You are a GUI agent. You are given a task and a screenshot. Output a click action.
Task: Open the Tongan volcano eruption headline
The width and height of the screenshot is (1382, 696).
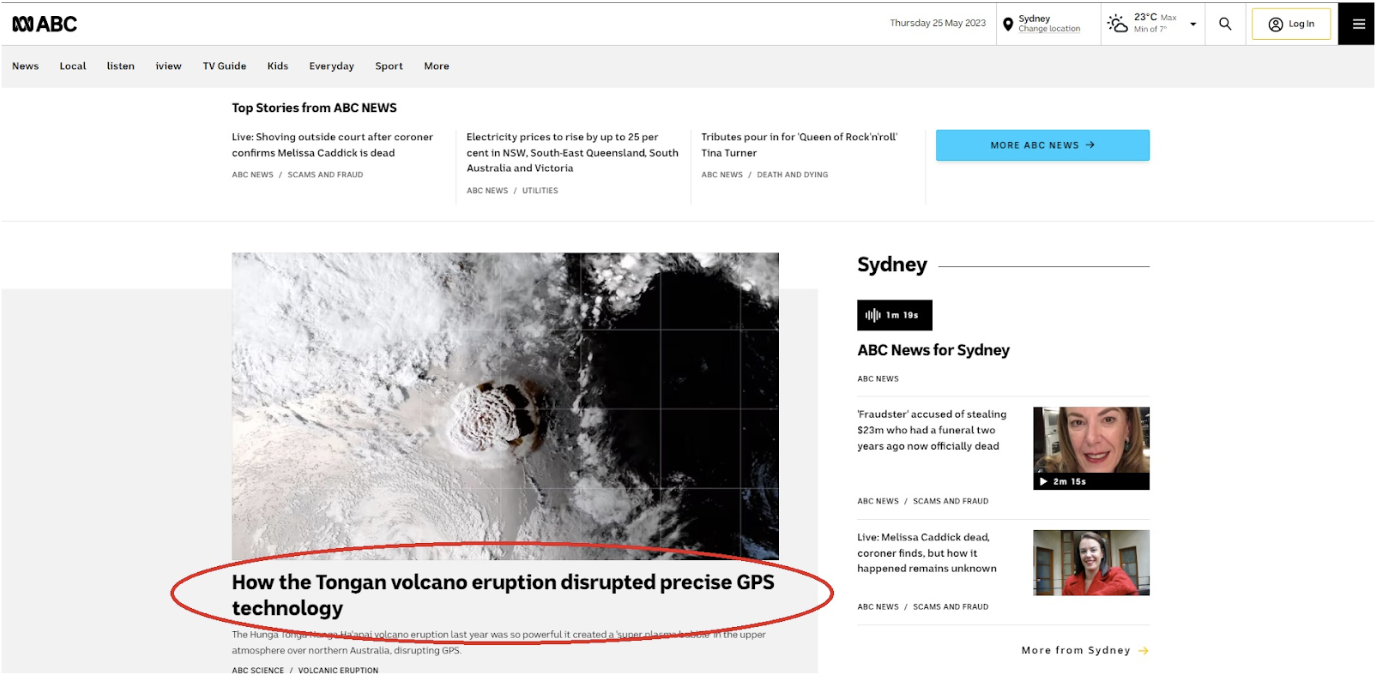[x=502, y=594]
